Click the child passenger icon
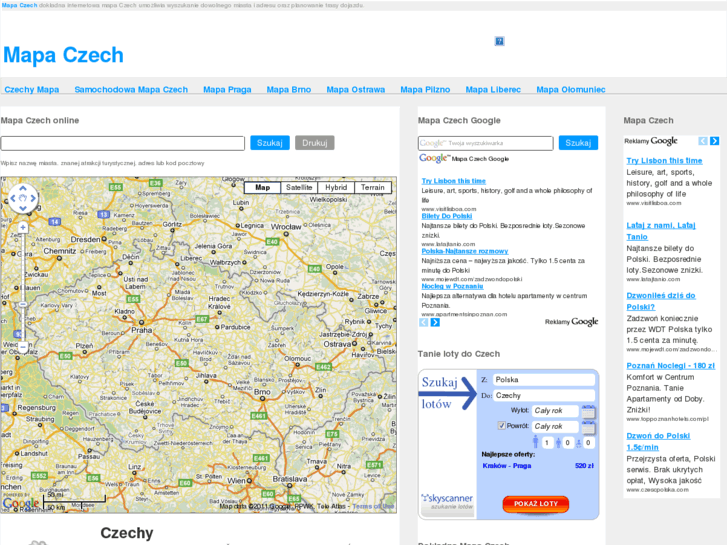Image resolution: width=727 pixels, height=545 pixels. pyautogui.click(x=558, y=443)
